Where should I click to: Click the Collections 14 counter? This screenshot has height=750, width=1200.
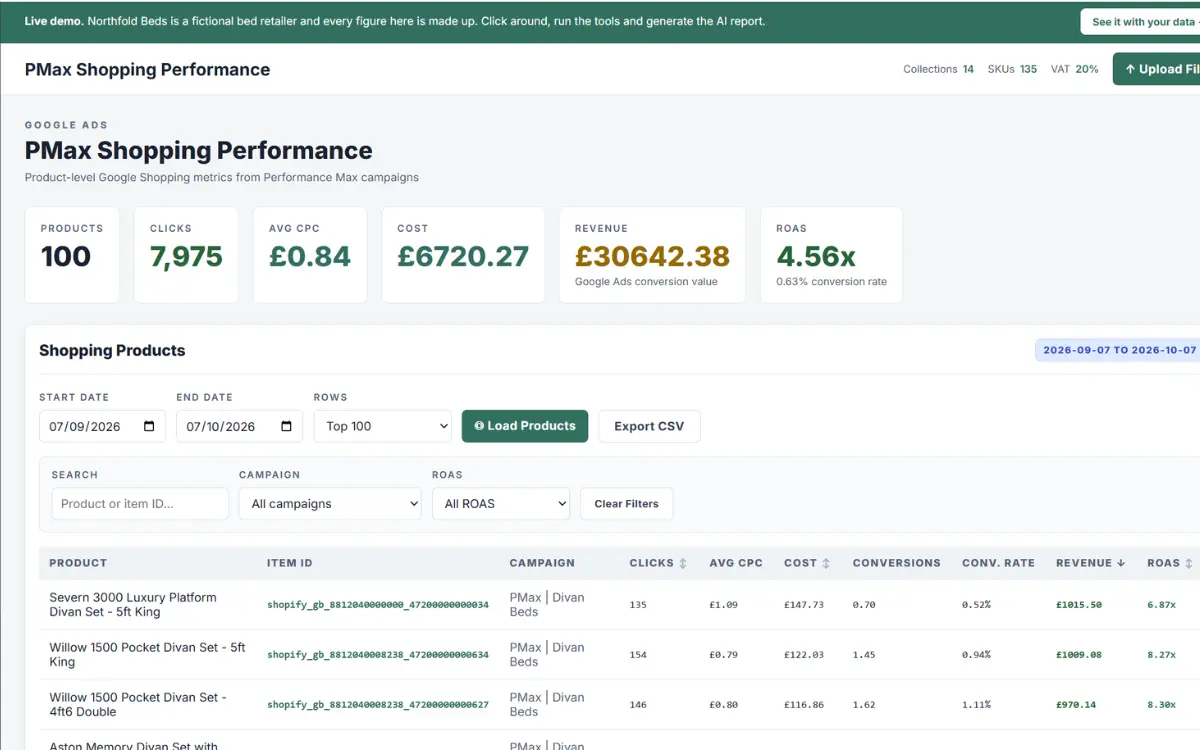[938, 69]
